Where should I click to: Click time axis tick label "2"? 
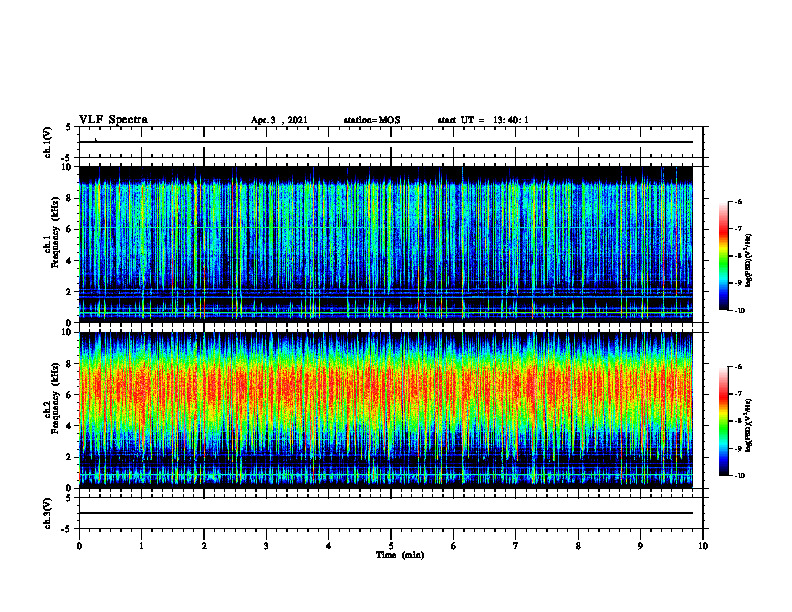tap(204, 546)
